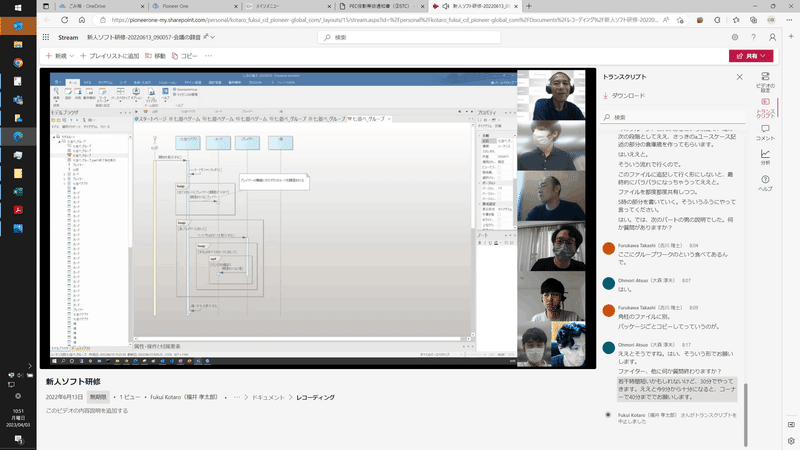The height and width of the screenshot is (450, 800).
Task: Click the transcript panel scrollbar
Action: pyautogui.click(x=745, y=413)
